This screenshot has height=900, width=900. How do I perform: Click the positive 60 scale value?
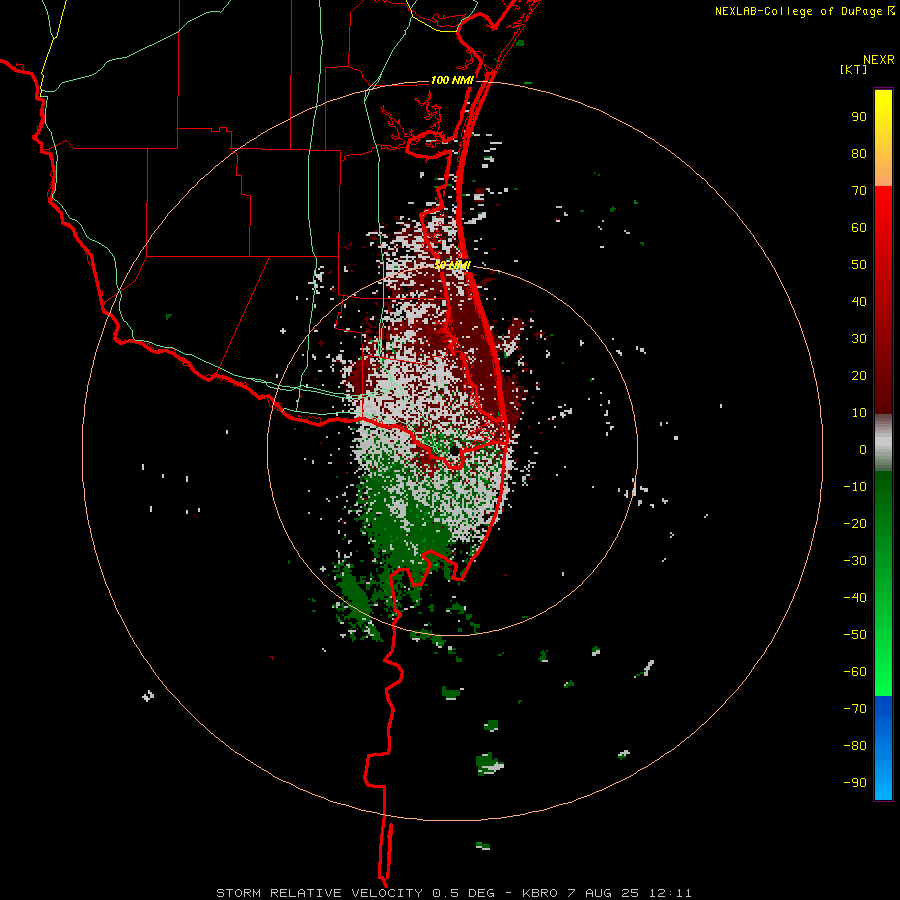[859, 227]
